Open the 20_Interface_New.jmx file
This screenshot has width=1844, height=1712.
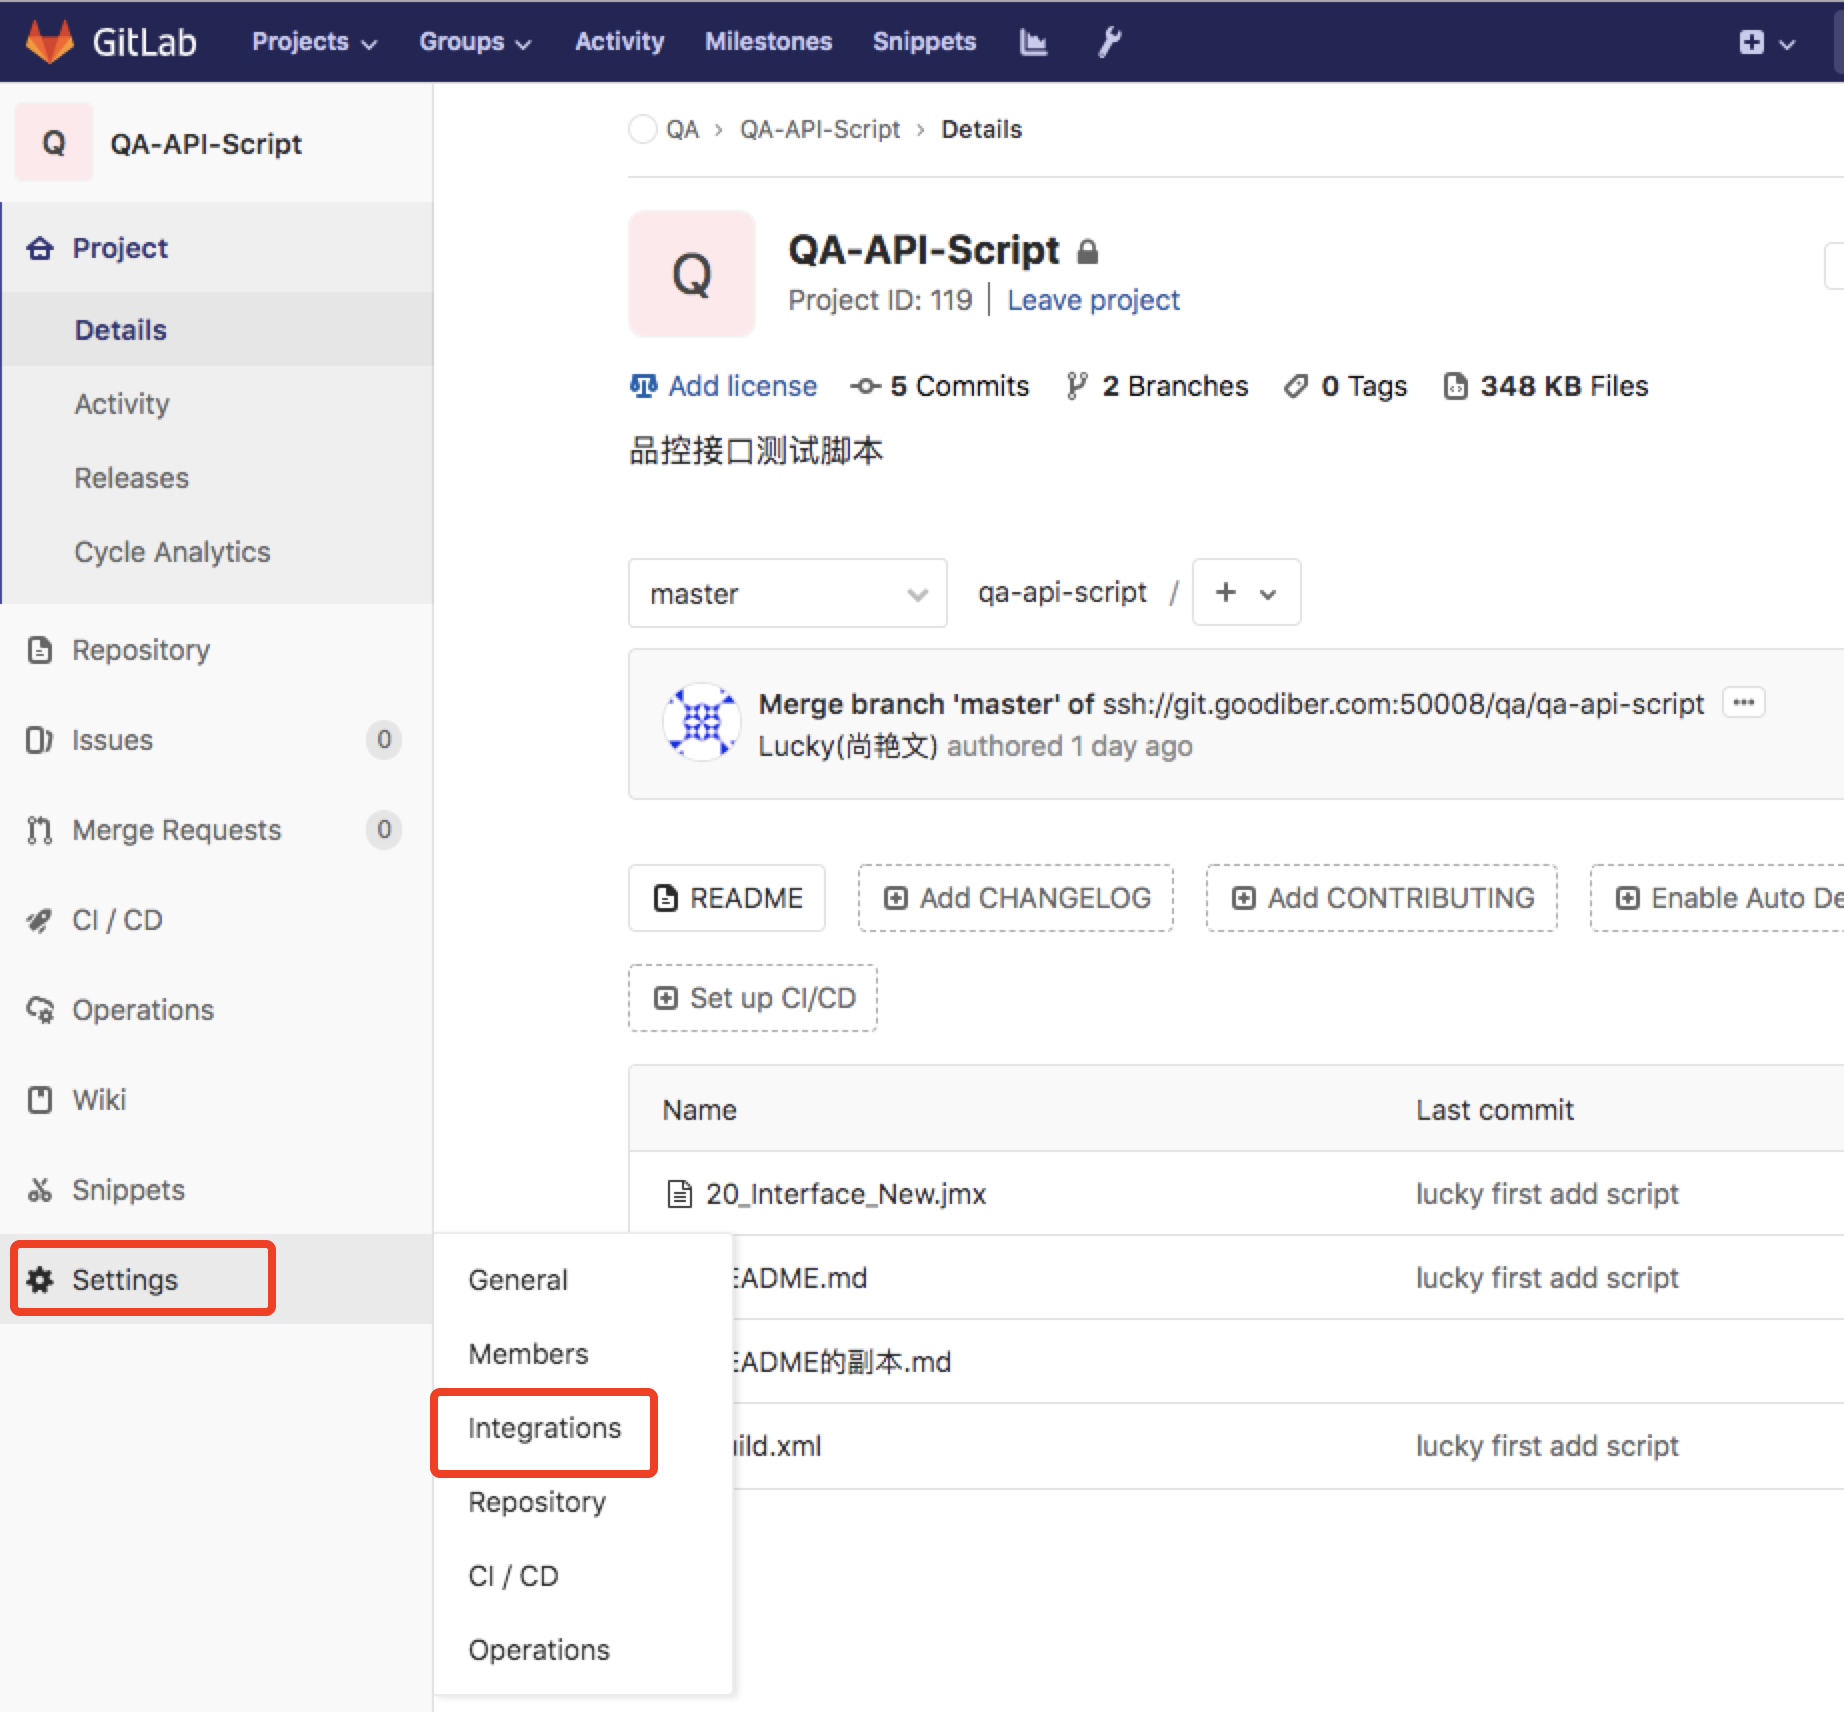pos(843,1193)
